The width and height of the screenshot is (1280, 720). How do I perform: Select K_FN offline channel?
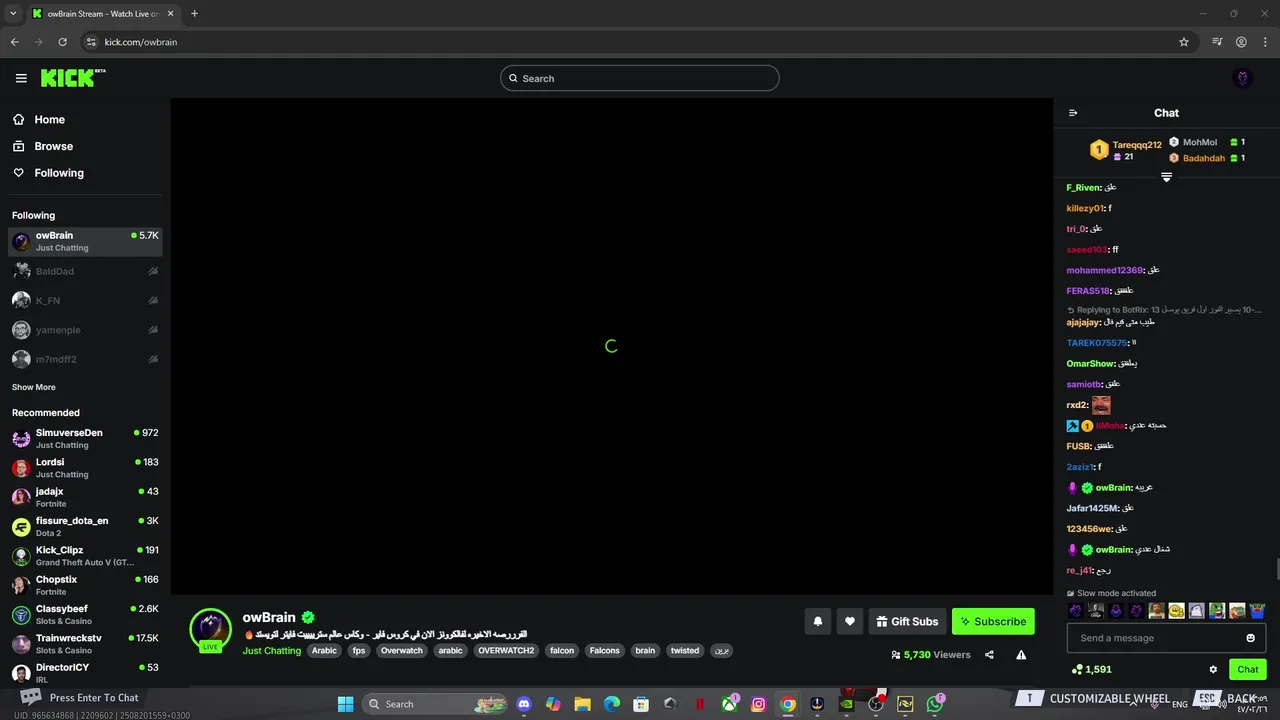click(85, 300)
